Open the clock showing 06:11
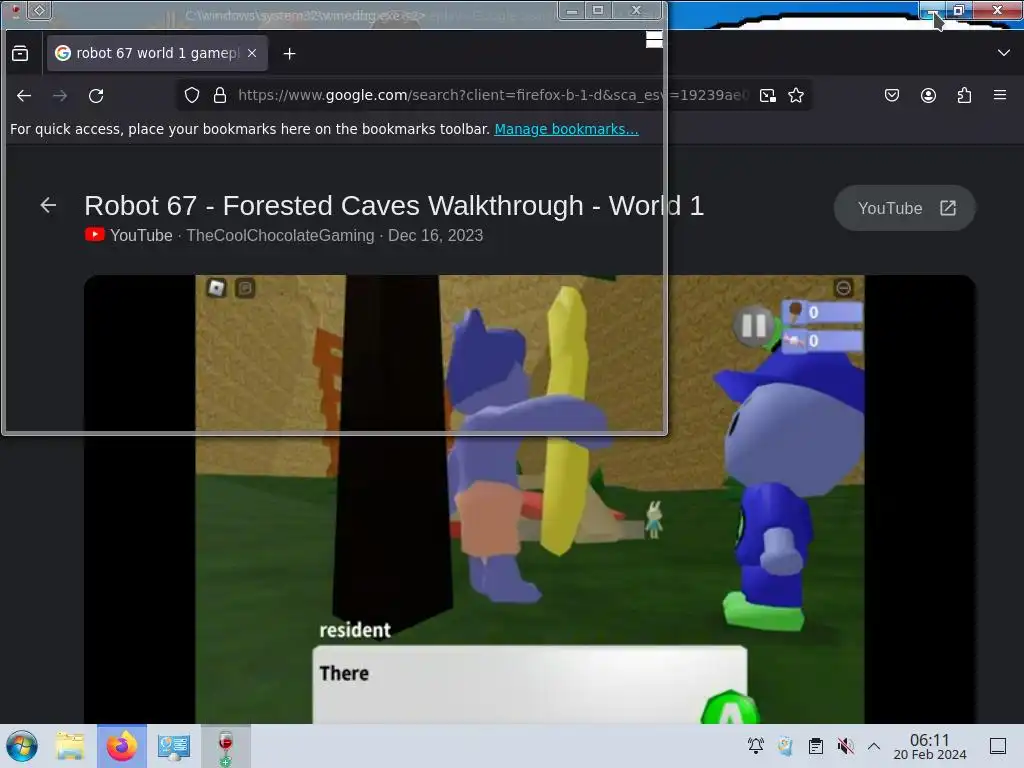The height and width of the screenshot is (768, 1024). (x=929, y=746)
